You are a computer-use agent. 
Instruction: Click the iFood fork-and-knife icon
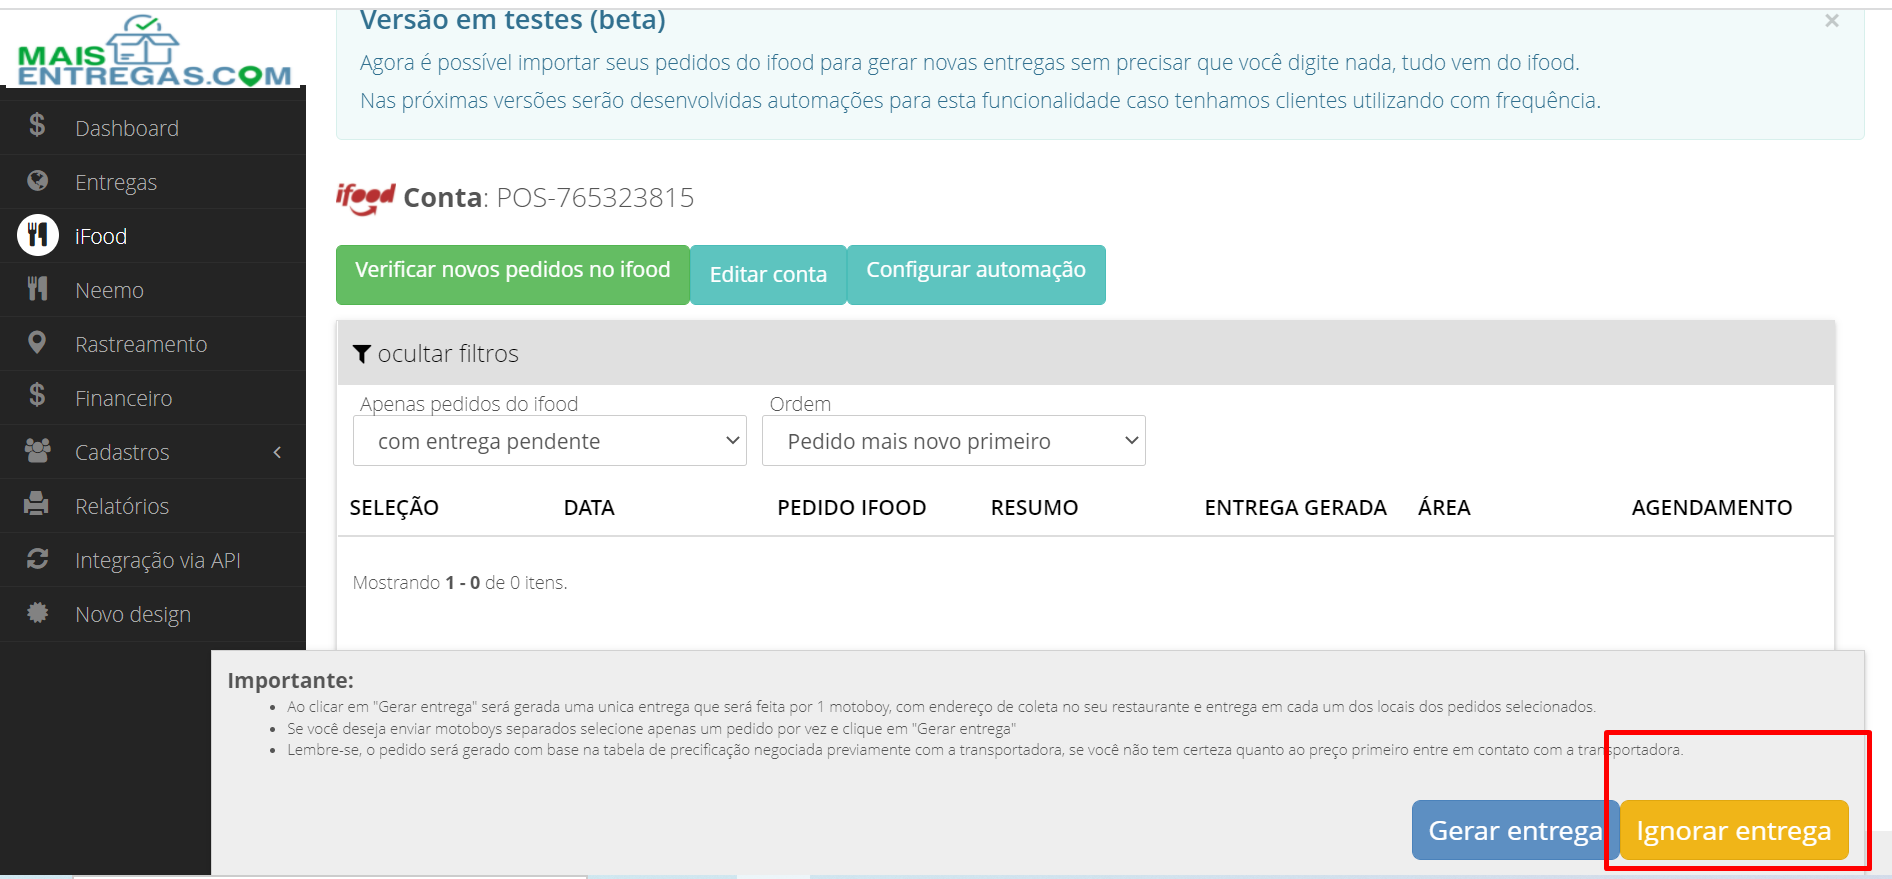(38, 235)
